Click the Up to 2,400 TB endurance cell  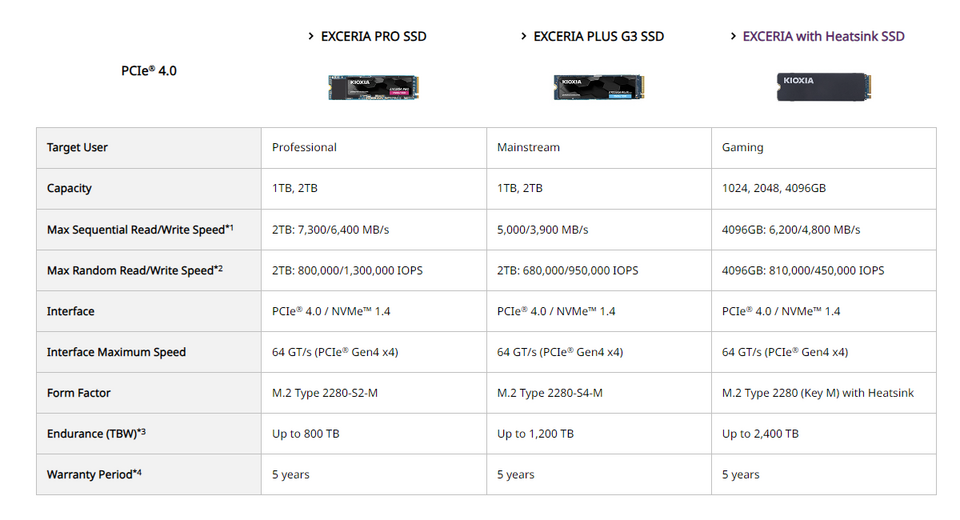point(824,434)
